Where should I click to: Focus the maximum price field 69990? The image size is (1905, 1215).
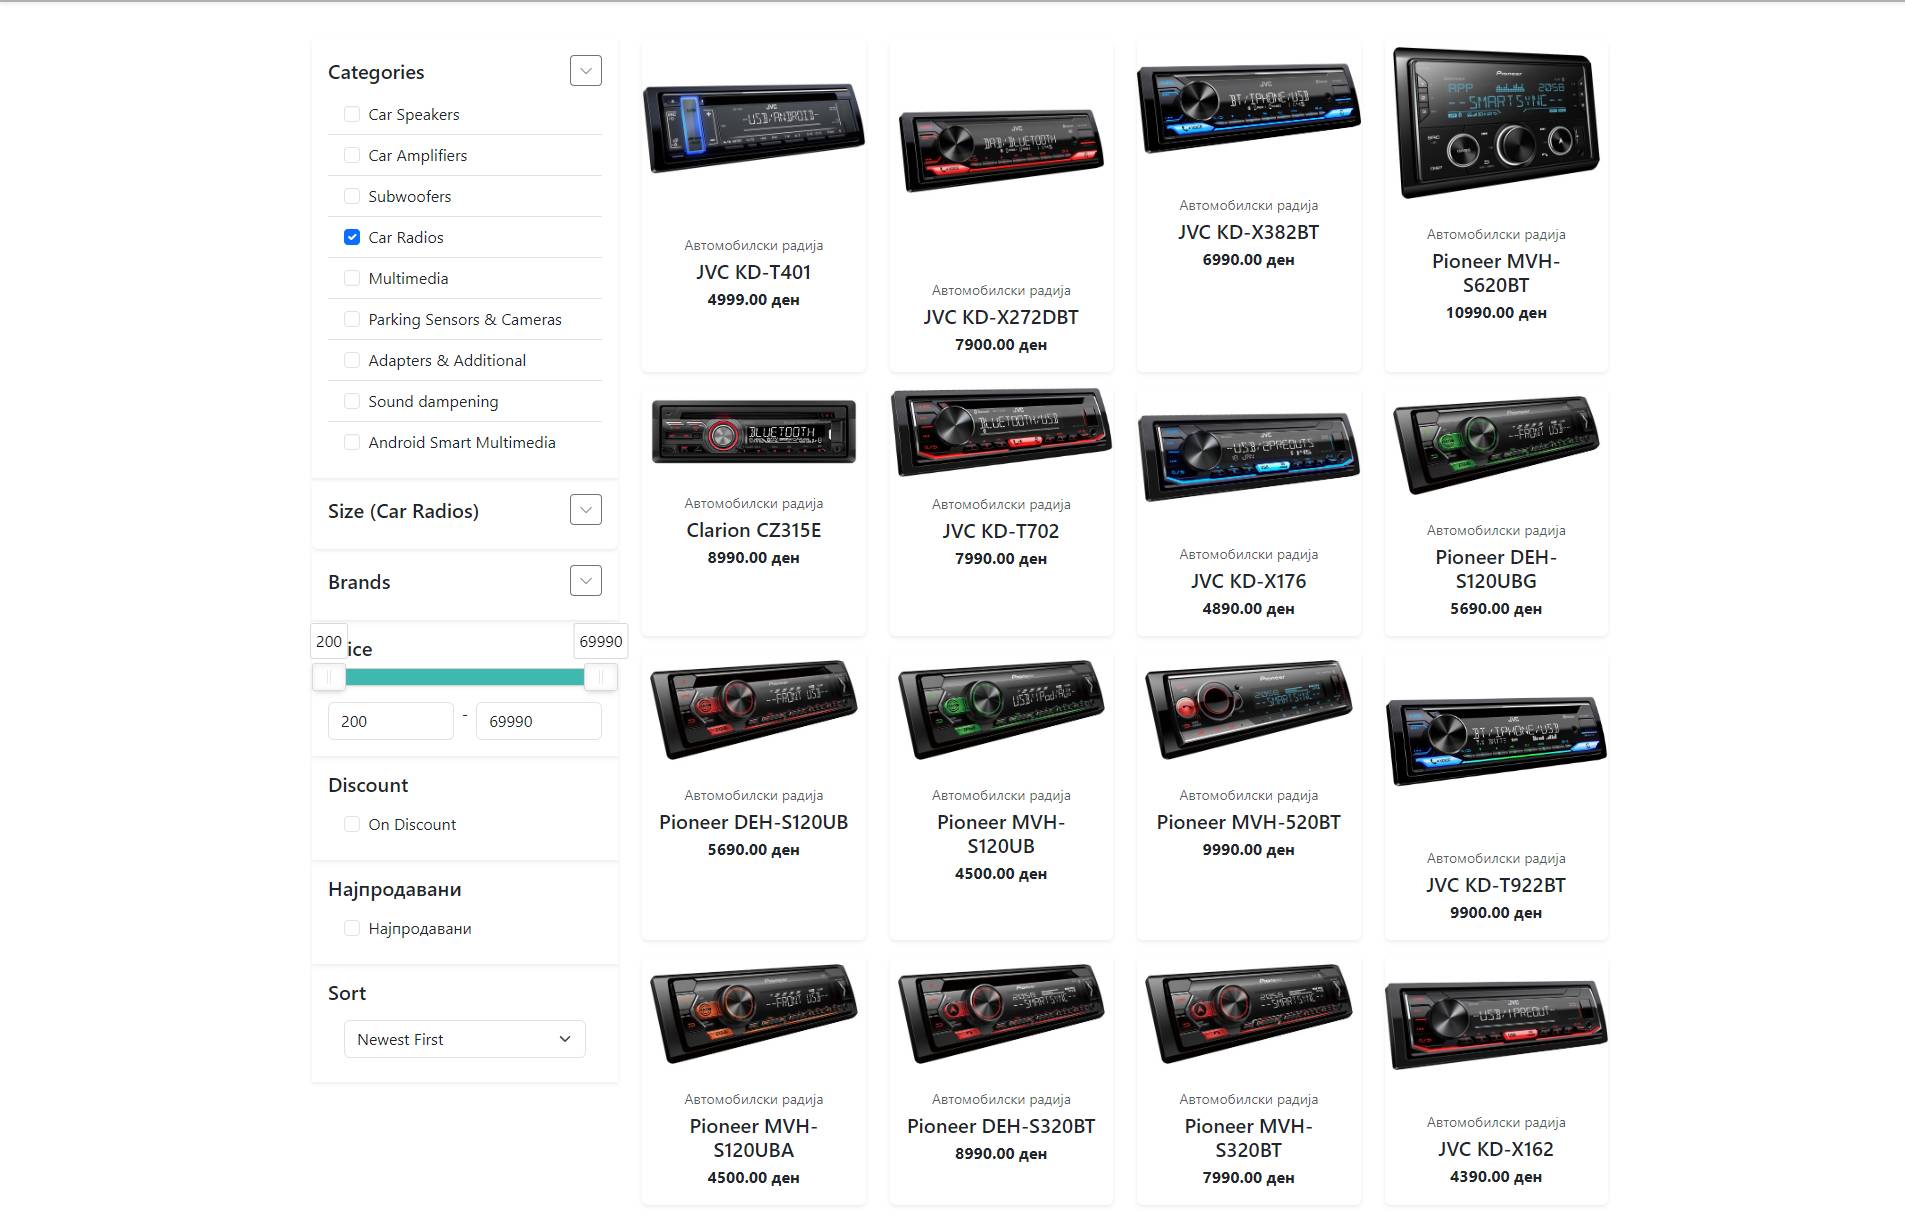click(x=539, y=721)
